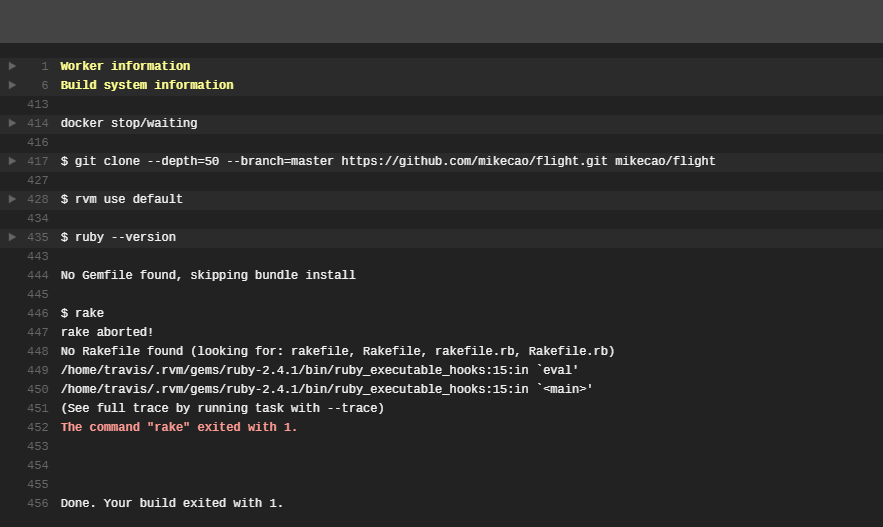Select line number 435

coord(38,238)
